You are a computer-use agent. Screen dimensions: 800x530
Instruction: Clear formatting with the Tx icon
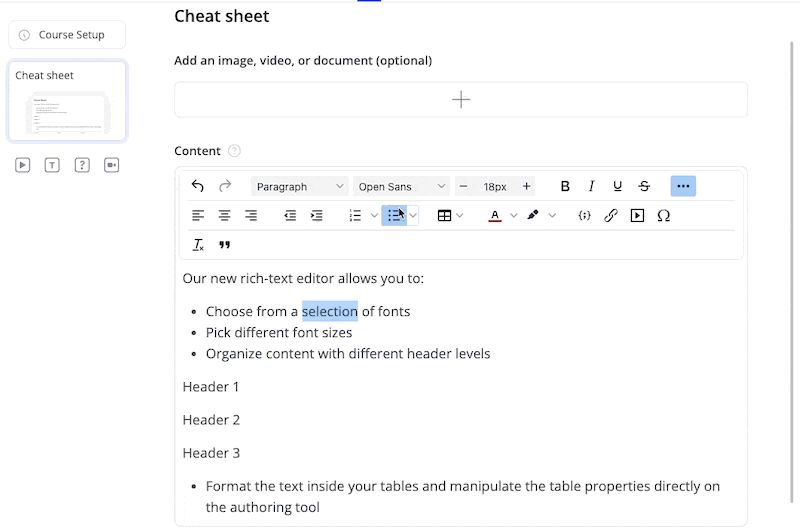[198, 245]
